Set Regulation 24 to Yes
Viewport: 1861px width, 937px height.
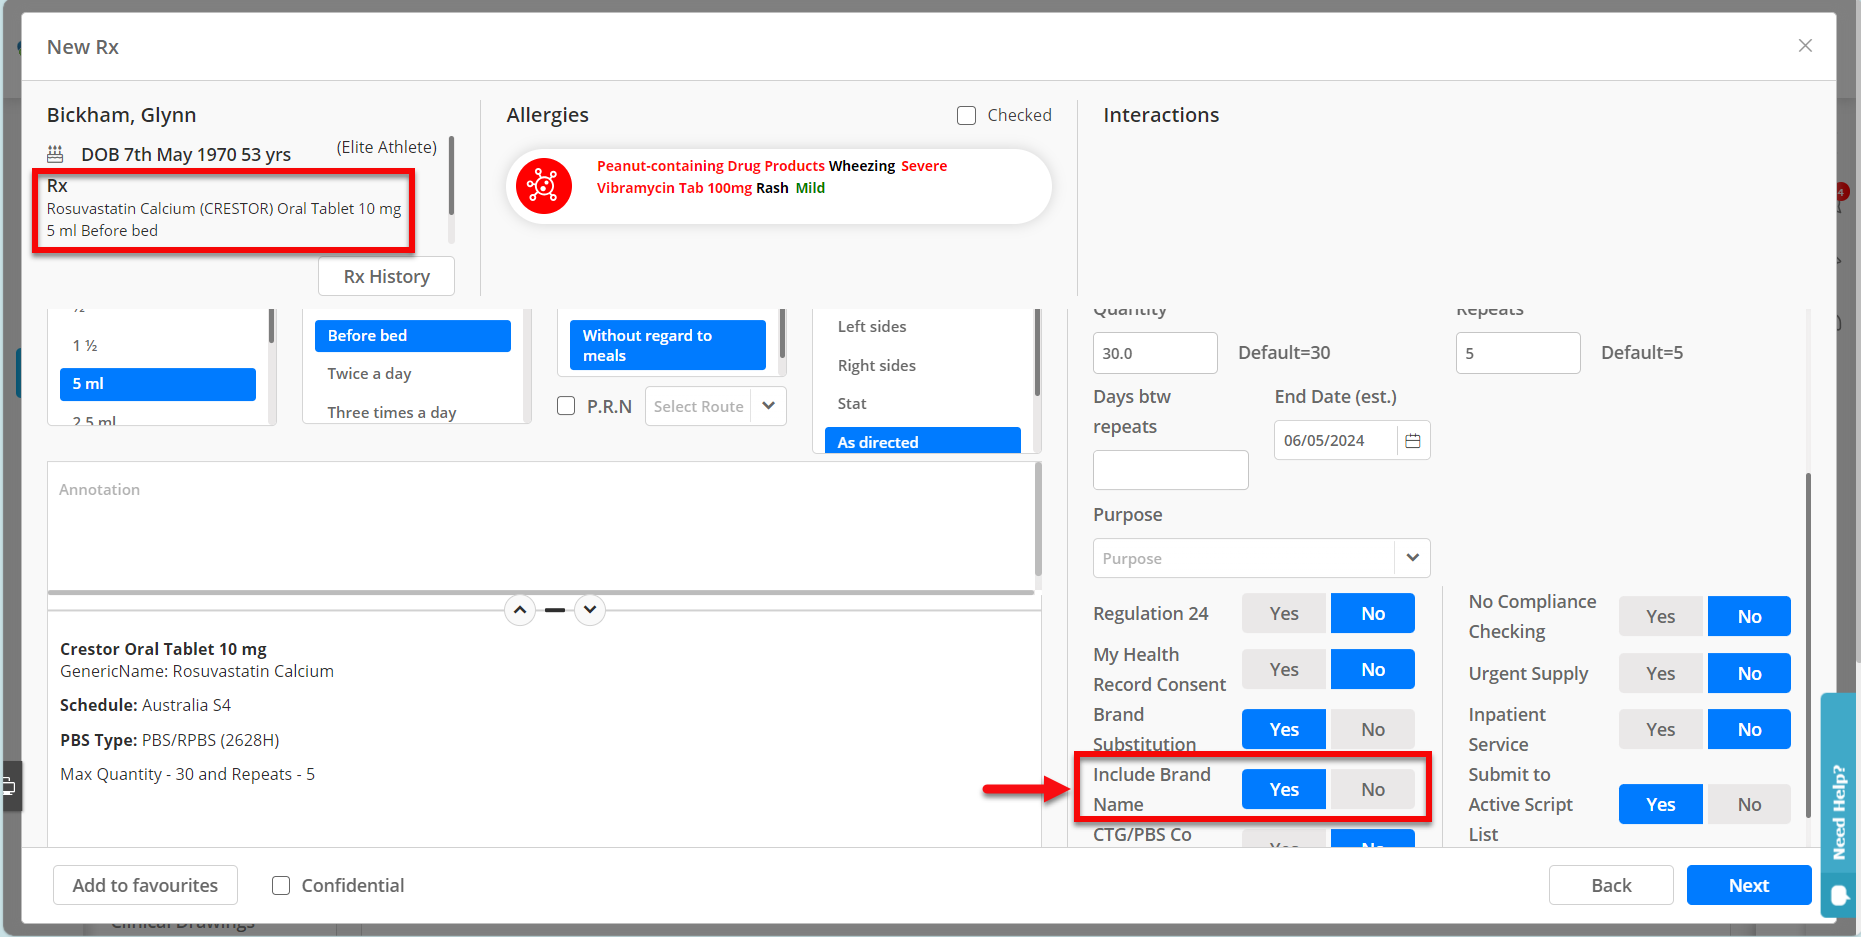[1284, 613]
